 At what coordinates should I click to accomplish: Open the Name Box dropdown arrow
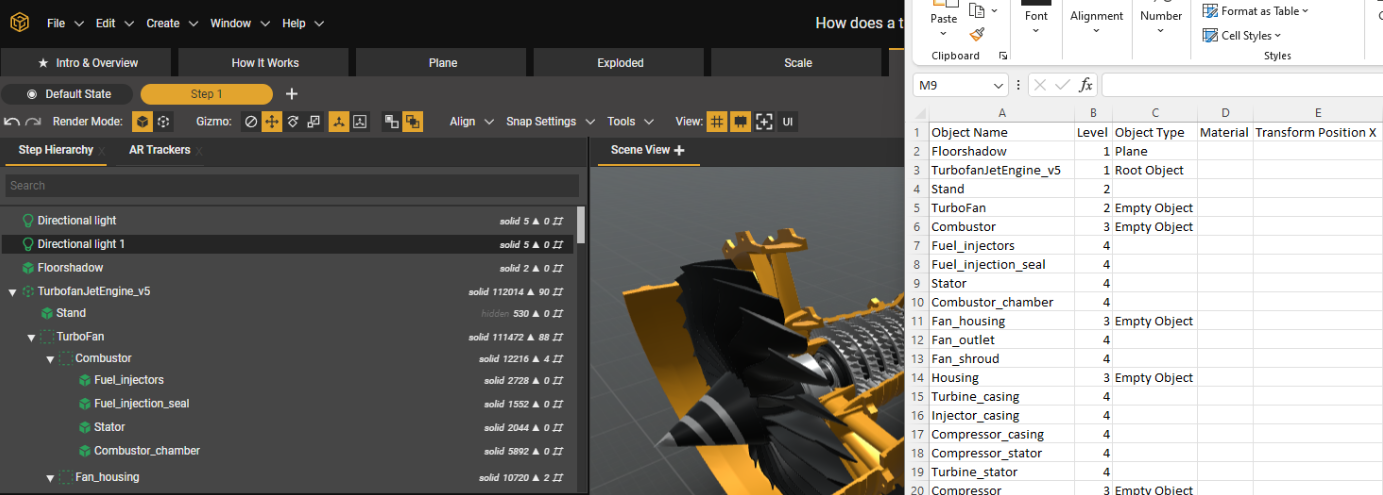[998, 86]
